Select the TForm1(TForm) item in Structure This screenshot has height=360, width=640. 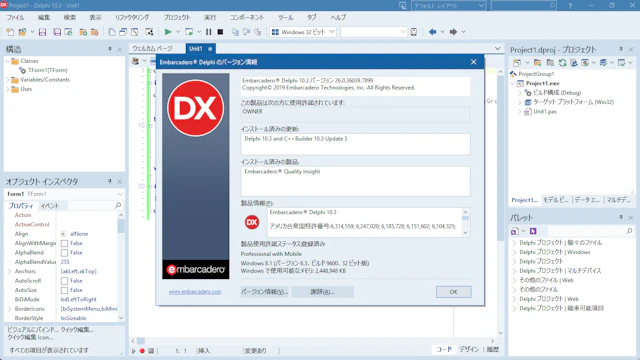pyautogui.click(x=47, y=70)
